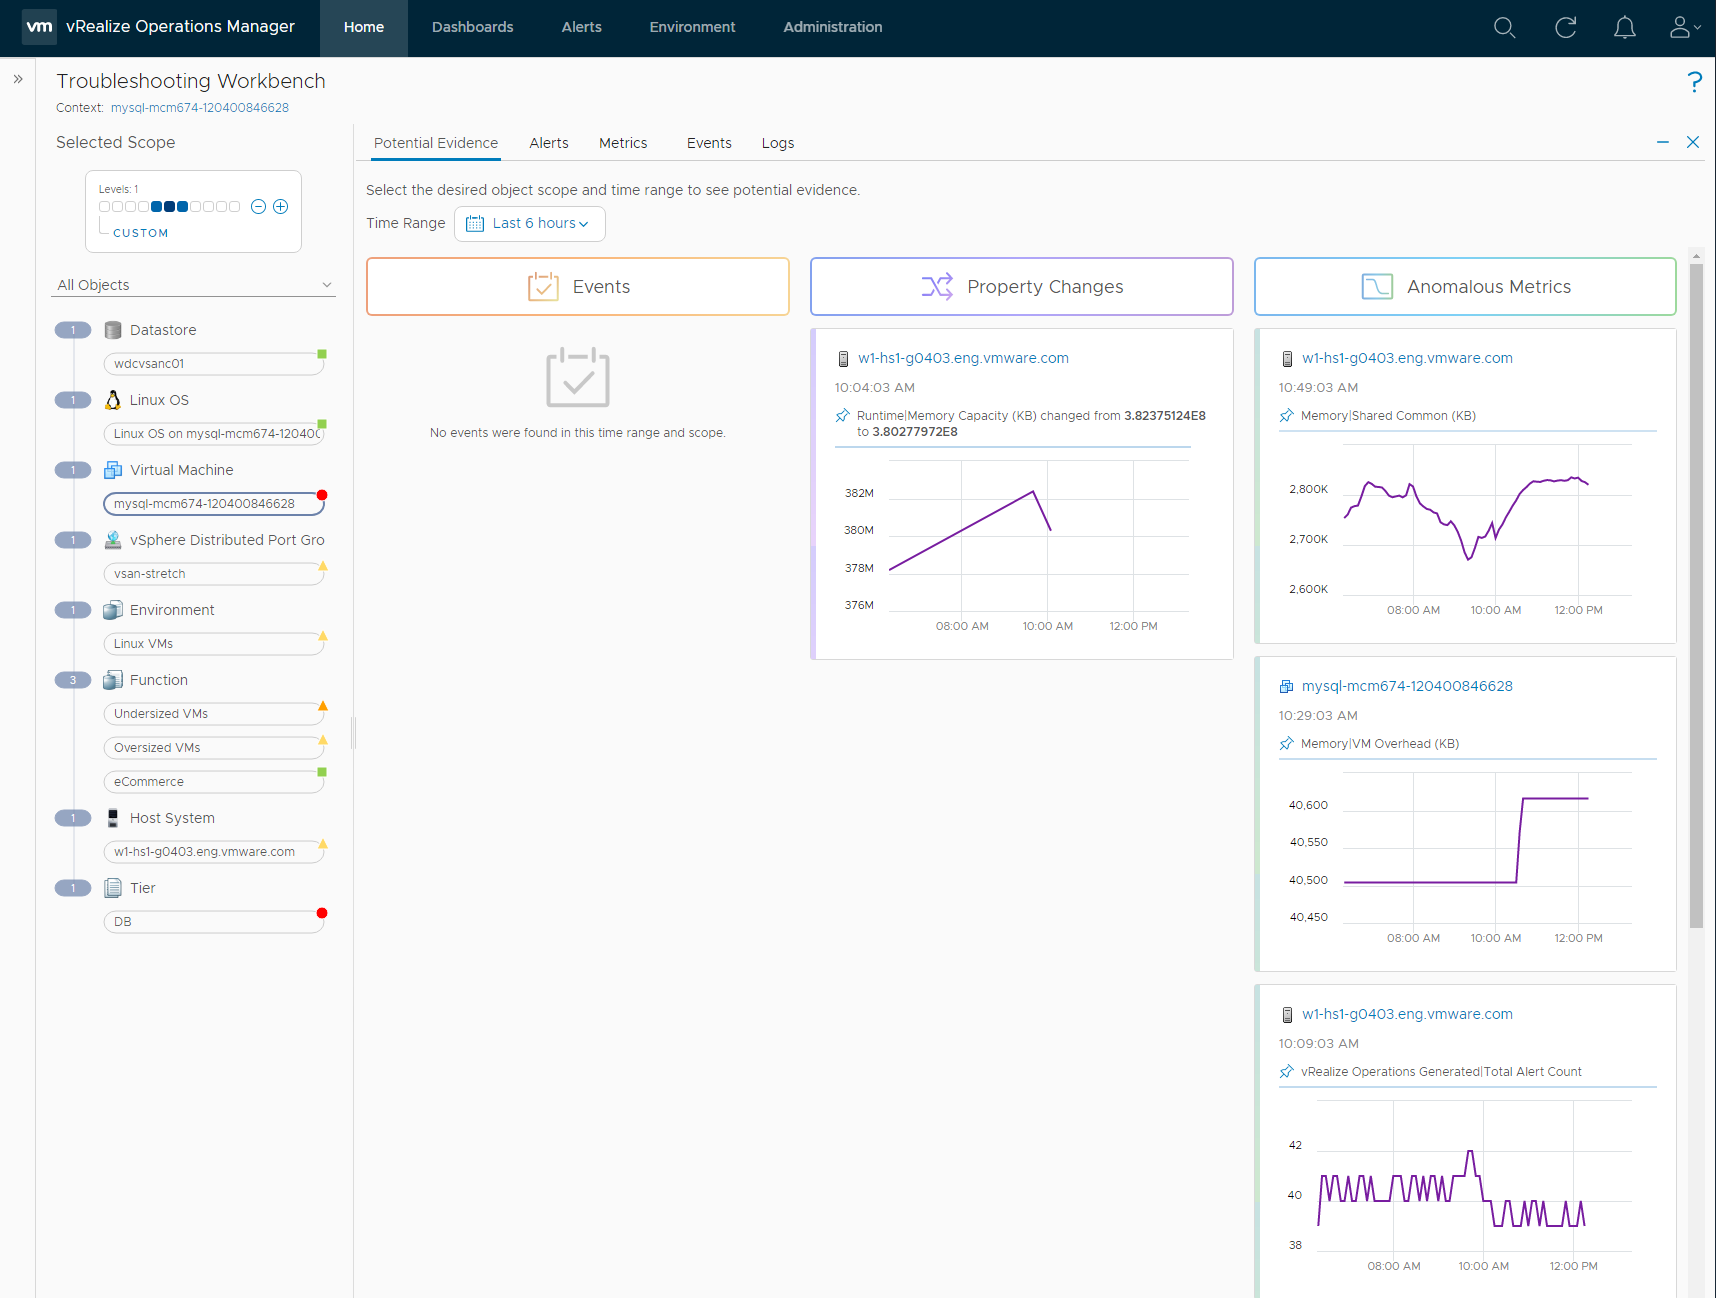Select the Oversized VMs object
Viewport: 1716px width, 1298px height.
[214, 748]
